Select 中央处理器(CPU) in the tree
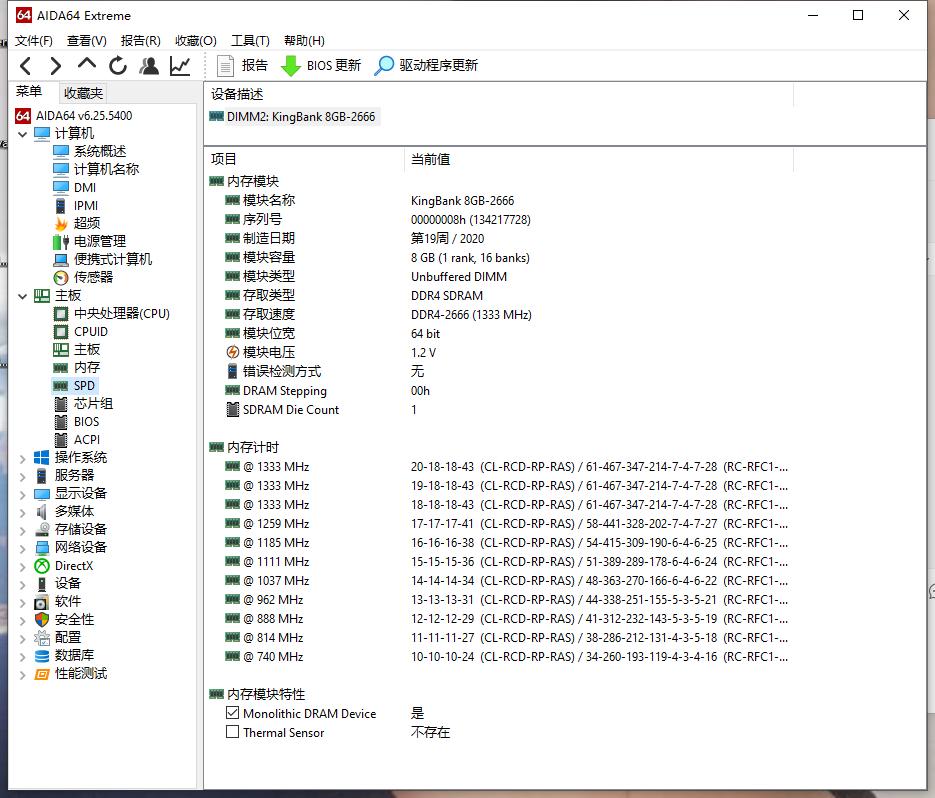The width and height of the screenshot is (935, 798). pyautogui.click(x=121, y=313)
